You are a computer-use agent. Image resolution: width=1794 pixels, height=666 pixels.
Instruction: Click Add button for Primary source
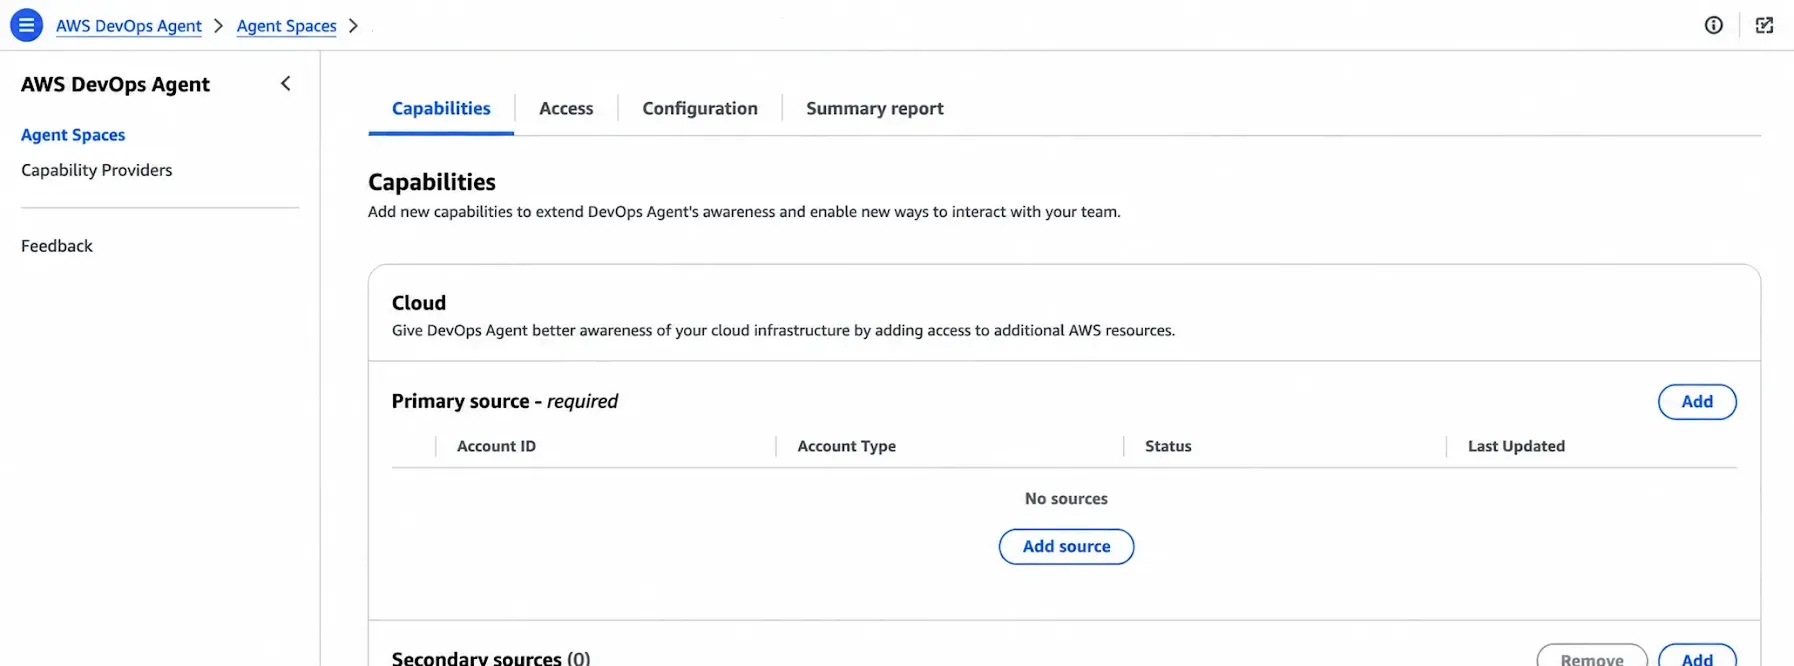pos(1697,402)
